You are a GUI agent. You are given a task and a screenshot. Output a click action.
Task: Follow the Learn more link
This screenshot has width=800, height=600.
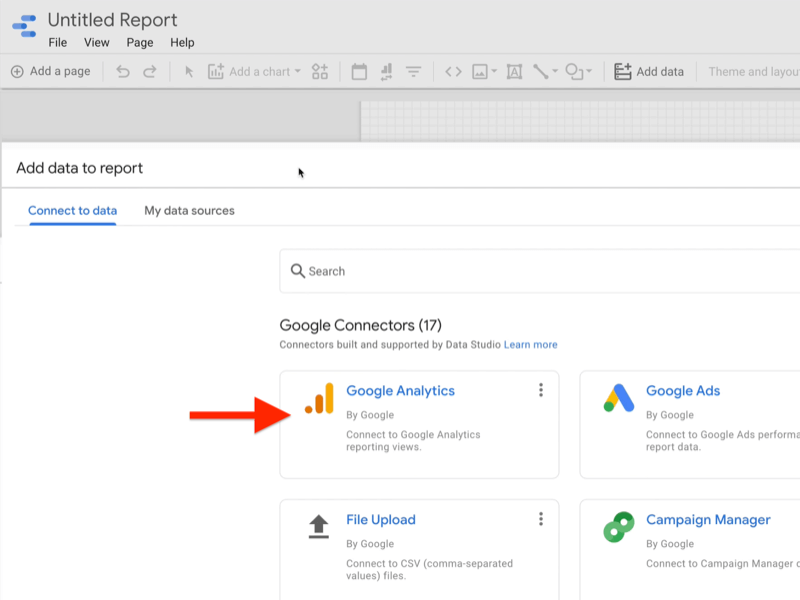531,345
